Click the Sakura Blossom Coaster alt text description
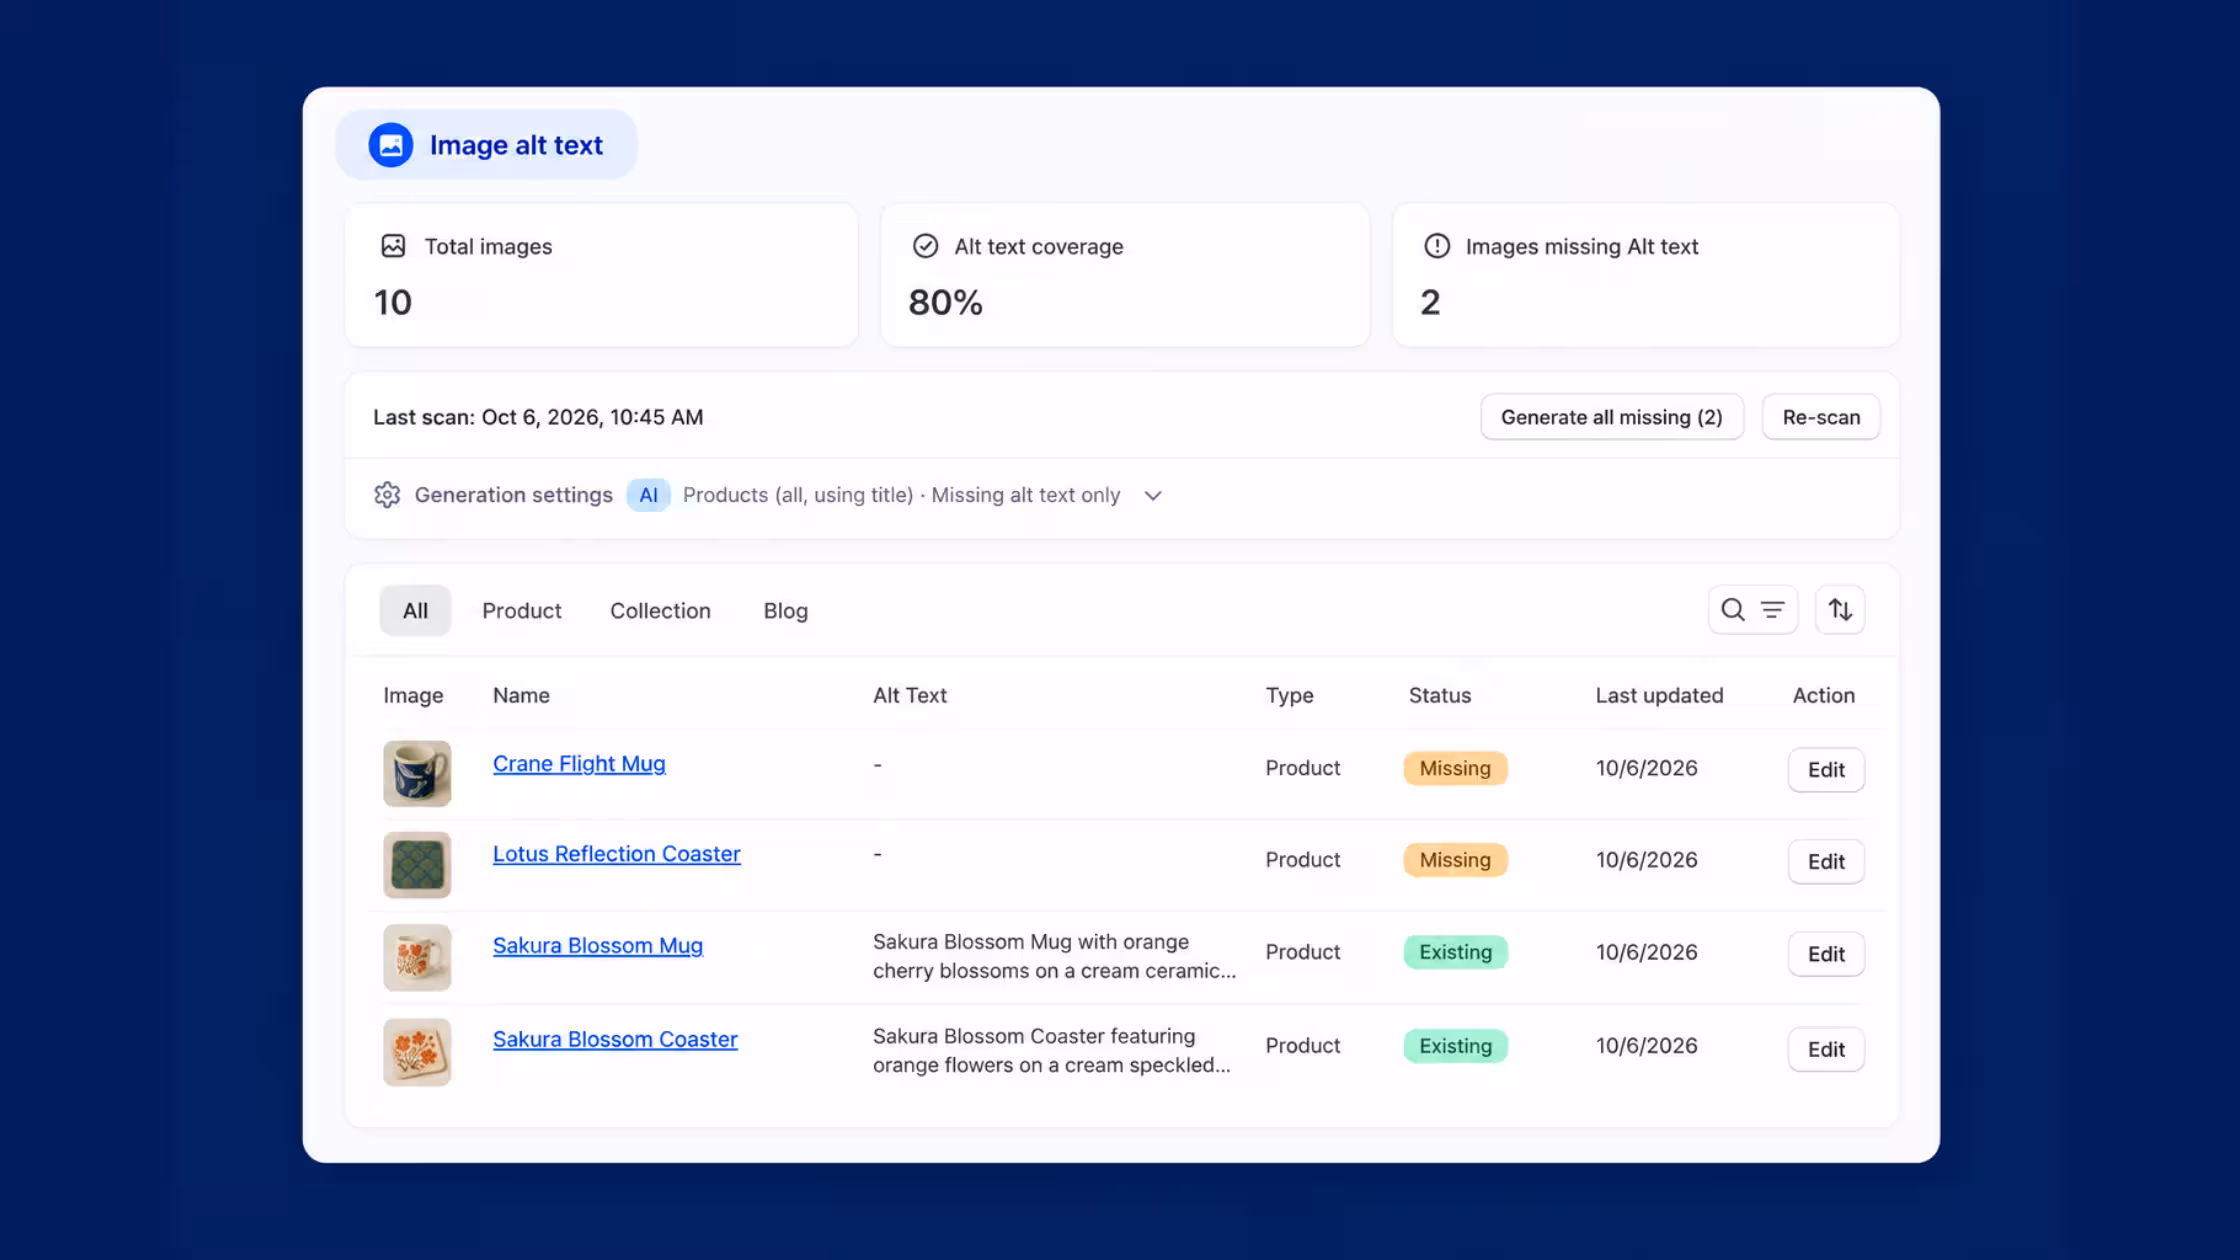Screen dimensions: 2240x1260 1052,1051
